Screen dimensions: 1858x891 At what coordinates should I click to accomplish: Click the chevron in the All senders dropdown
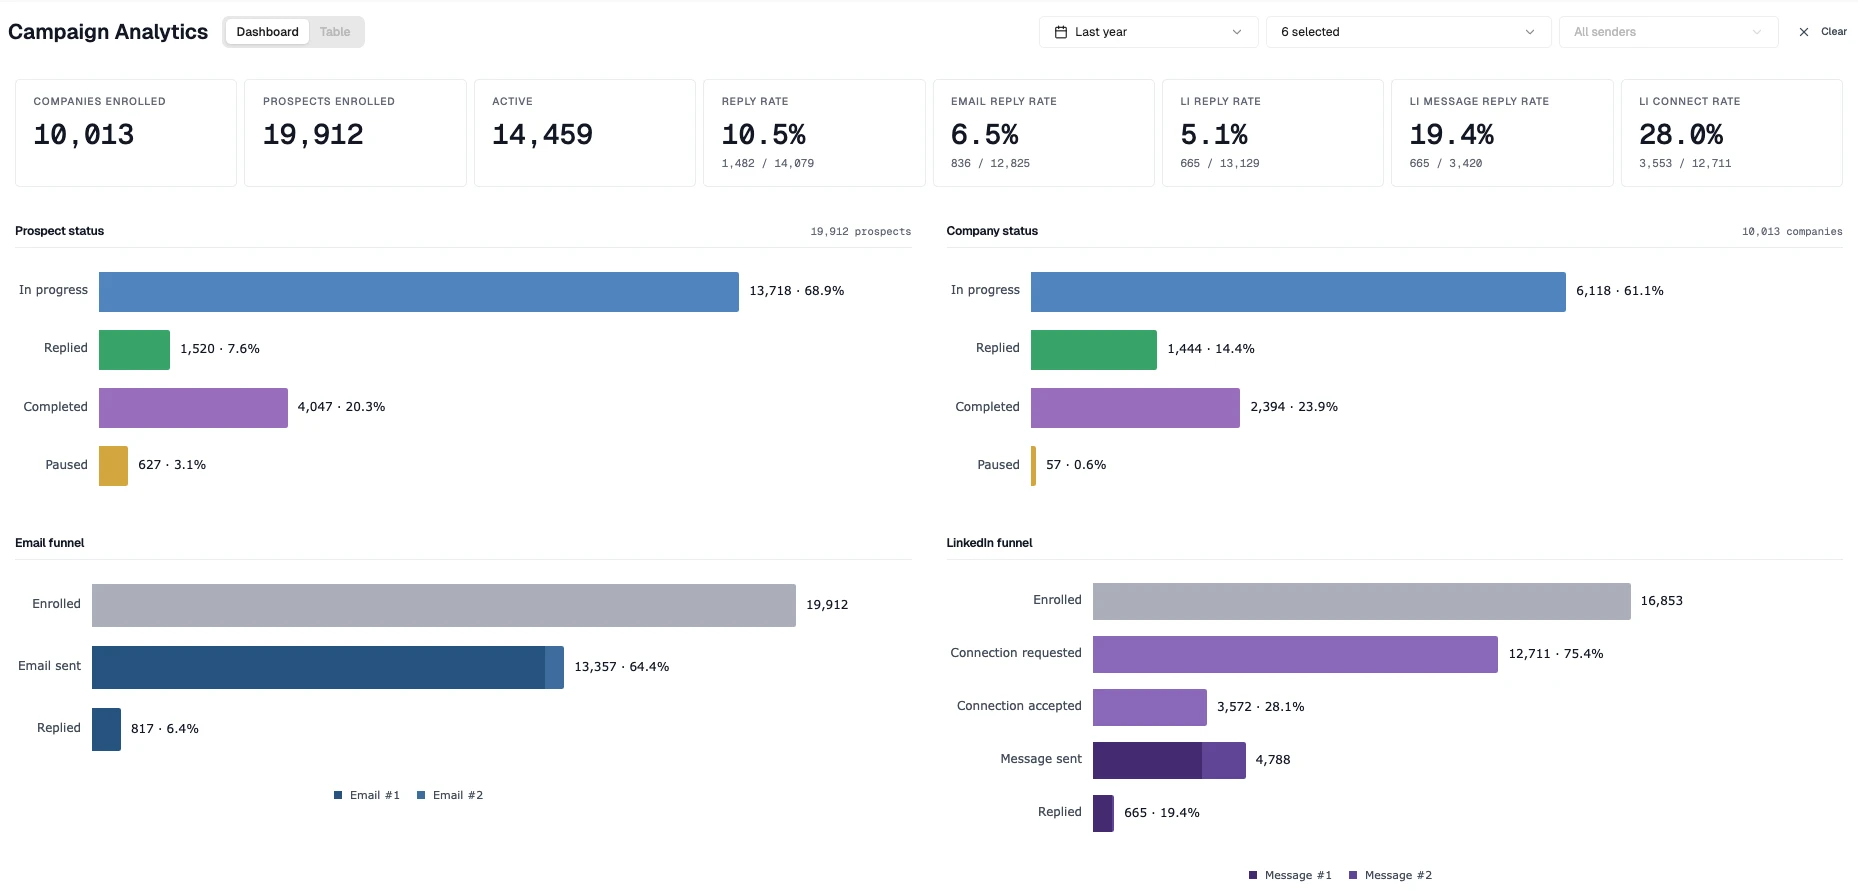[1757, 32]
